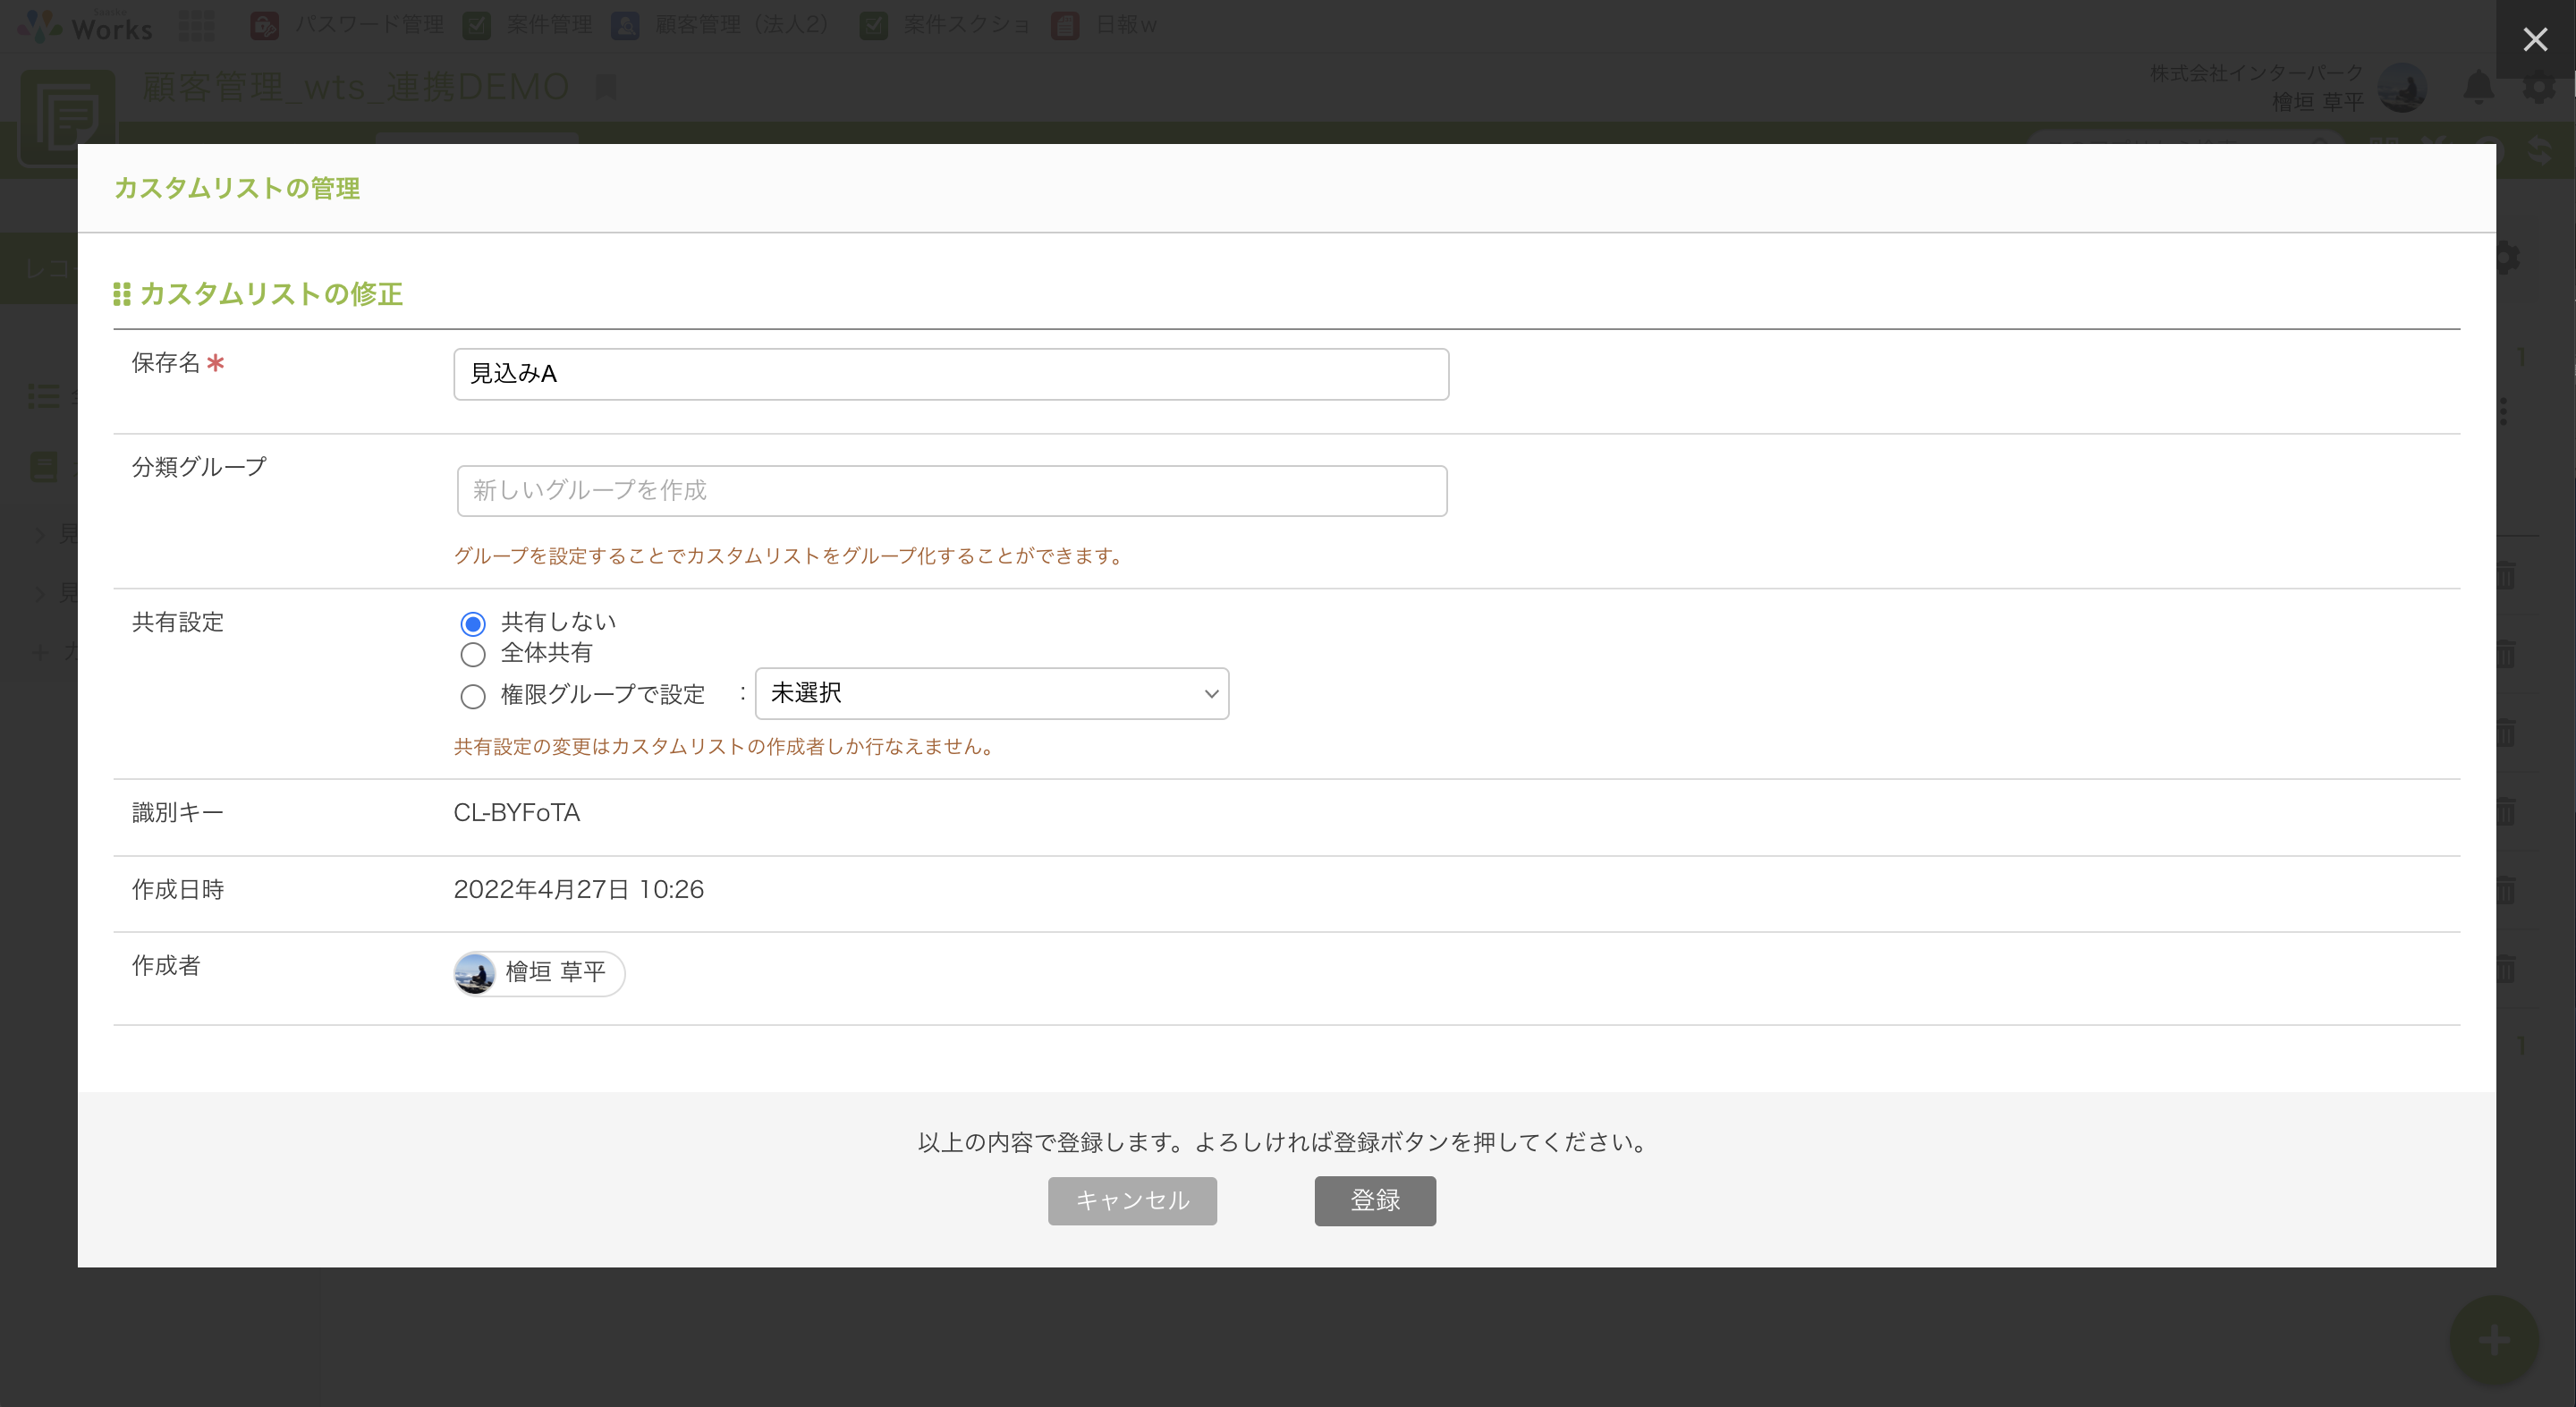Screen dimensions: 2576x1407
Task: Click the 顧客管理 purple person icon
Action: click(x=626, y=26)
